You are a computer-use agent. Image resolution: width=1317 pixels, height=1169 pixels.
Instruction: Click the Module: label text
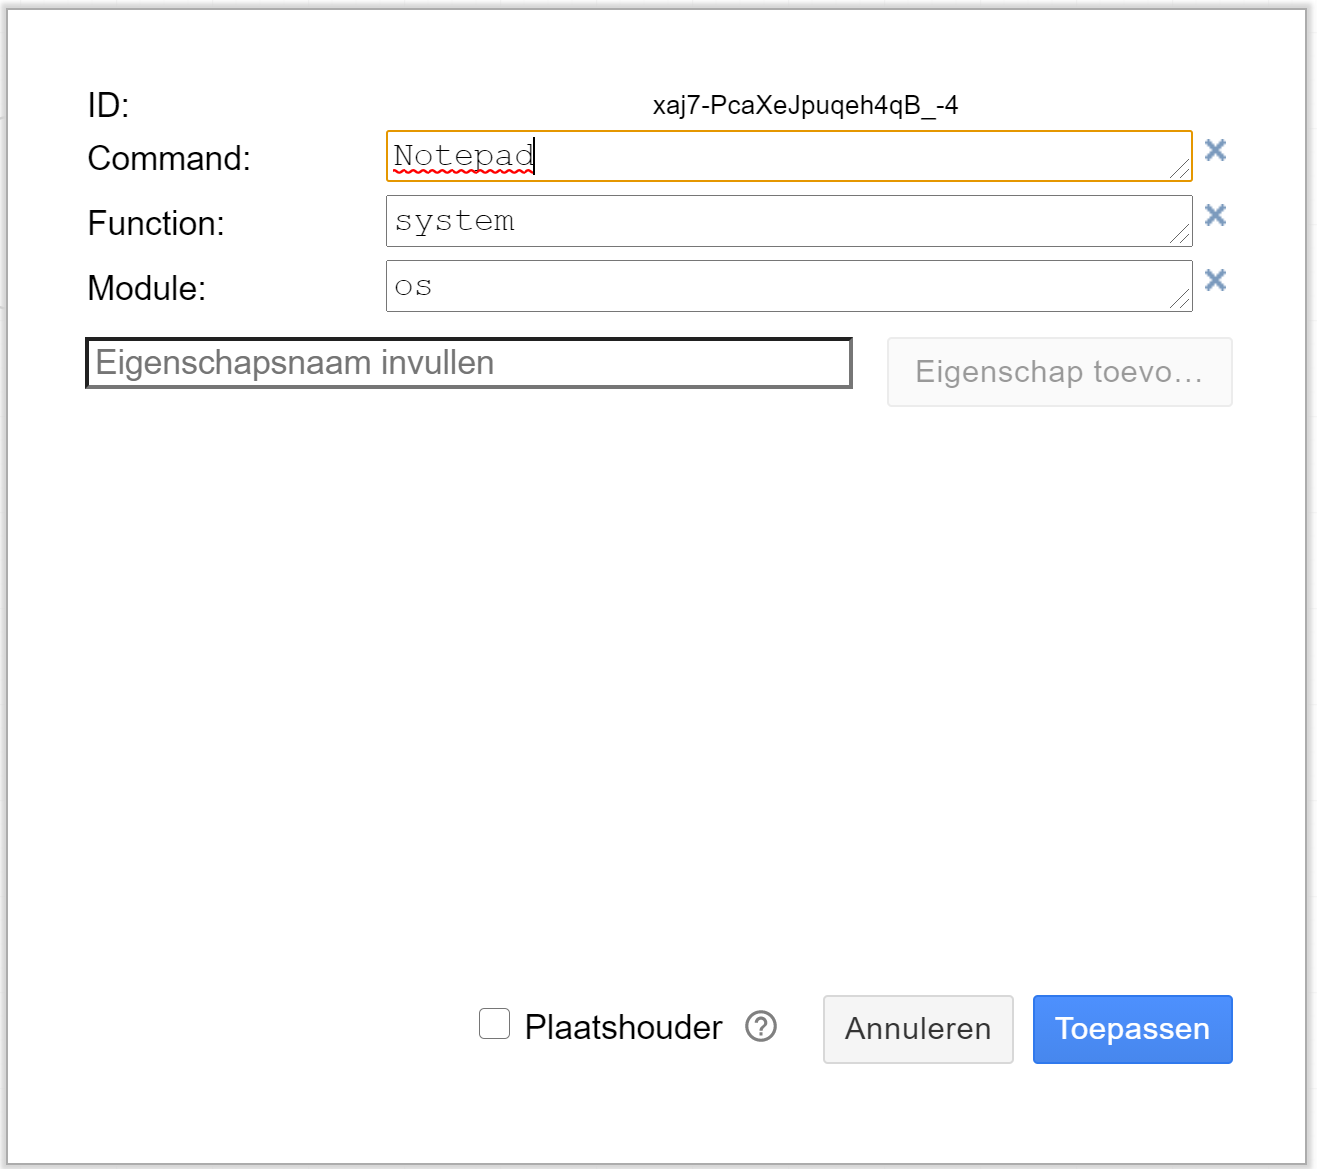147,288
